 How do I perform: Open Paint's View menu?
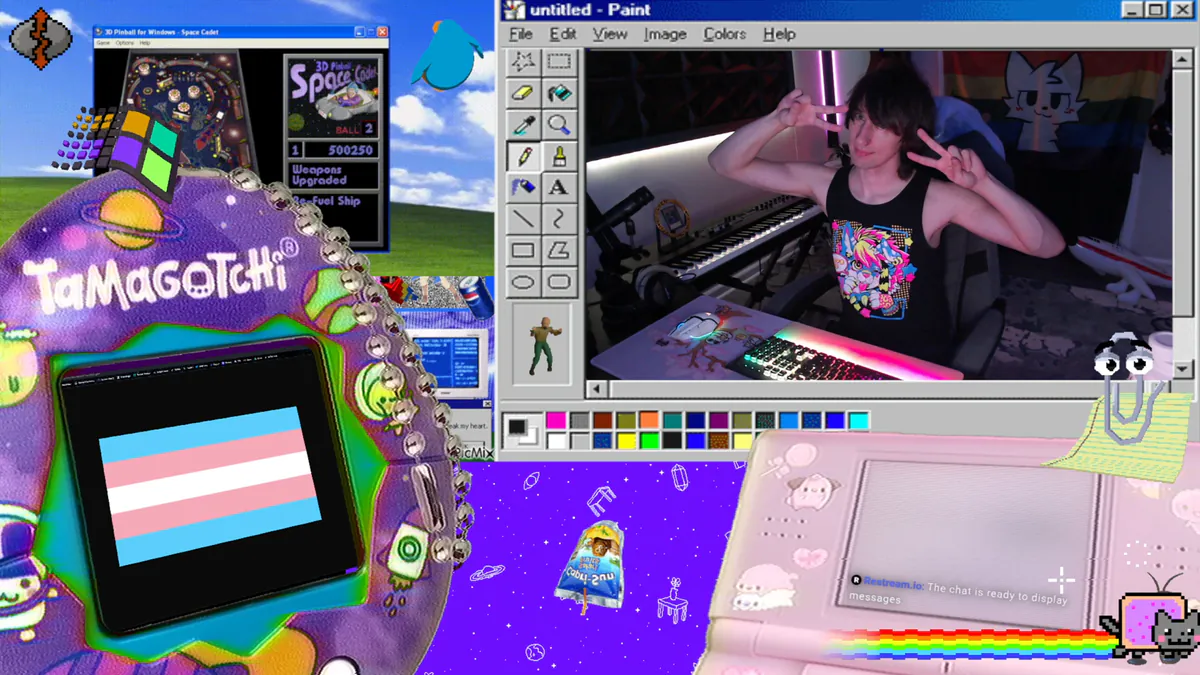tap(610, 34)
